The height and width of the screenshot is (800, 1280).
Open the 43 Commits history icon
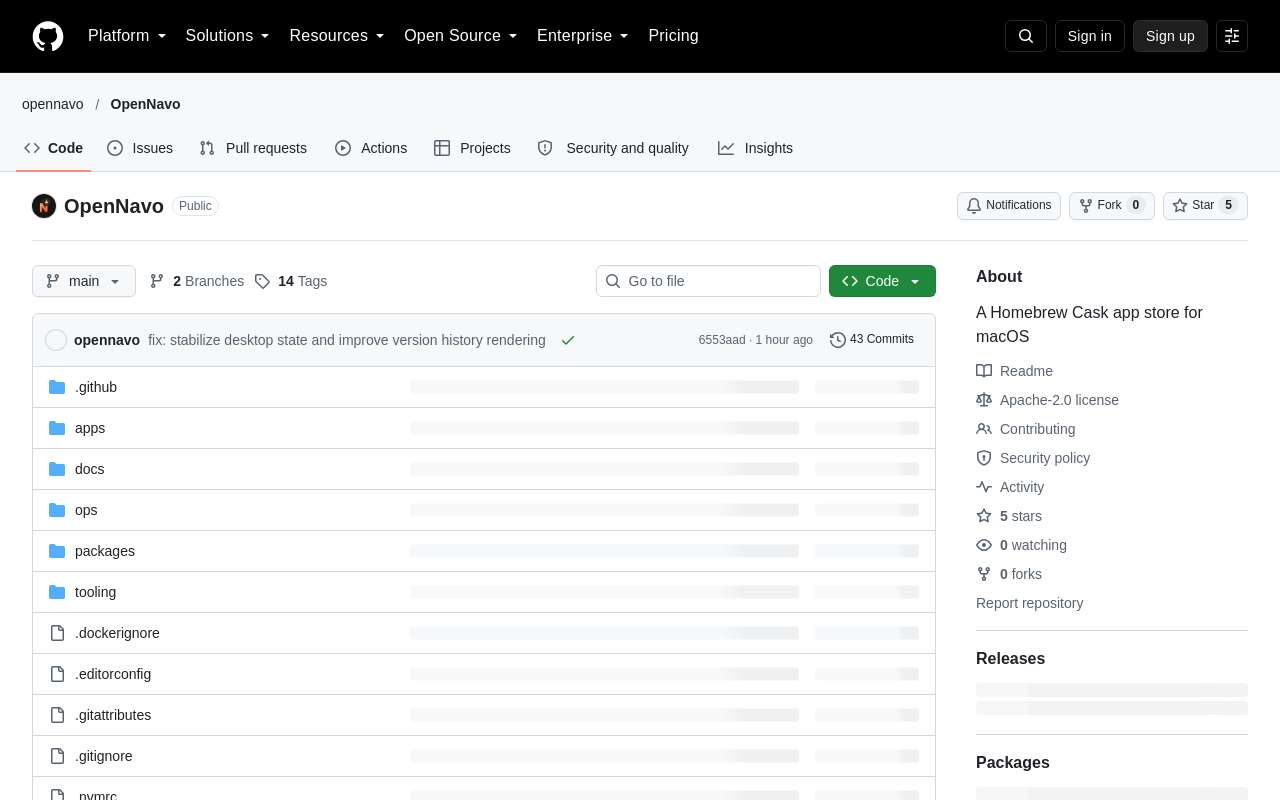point(838,340)
